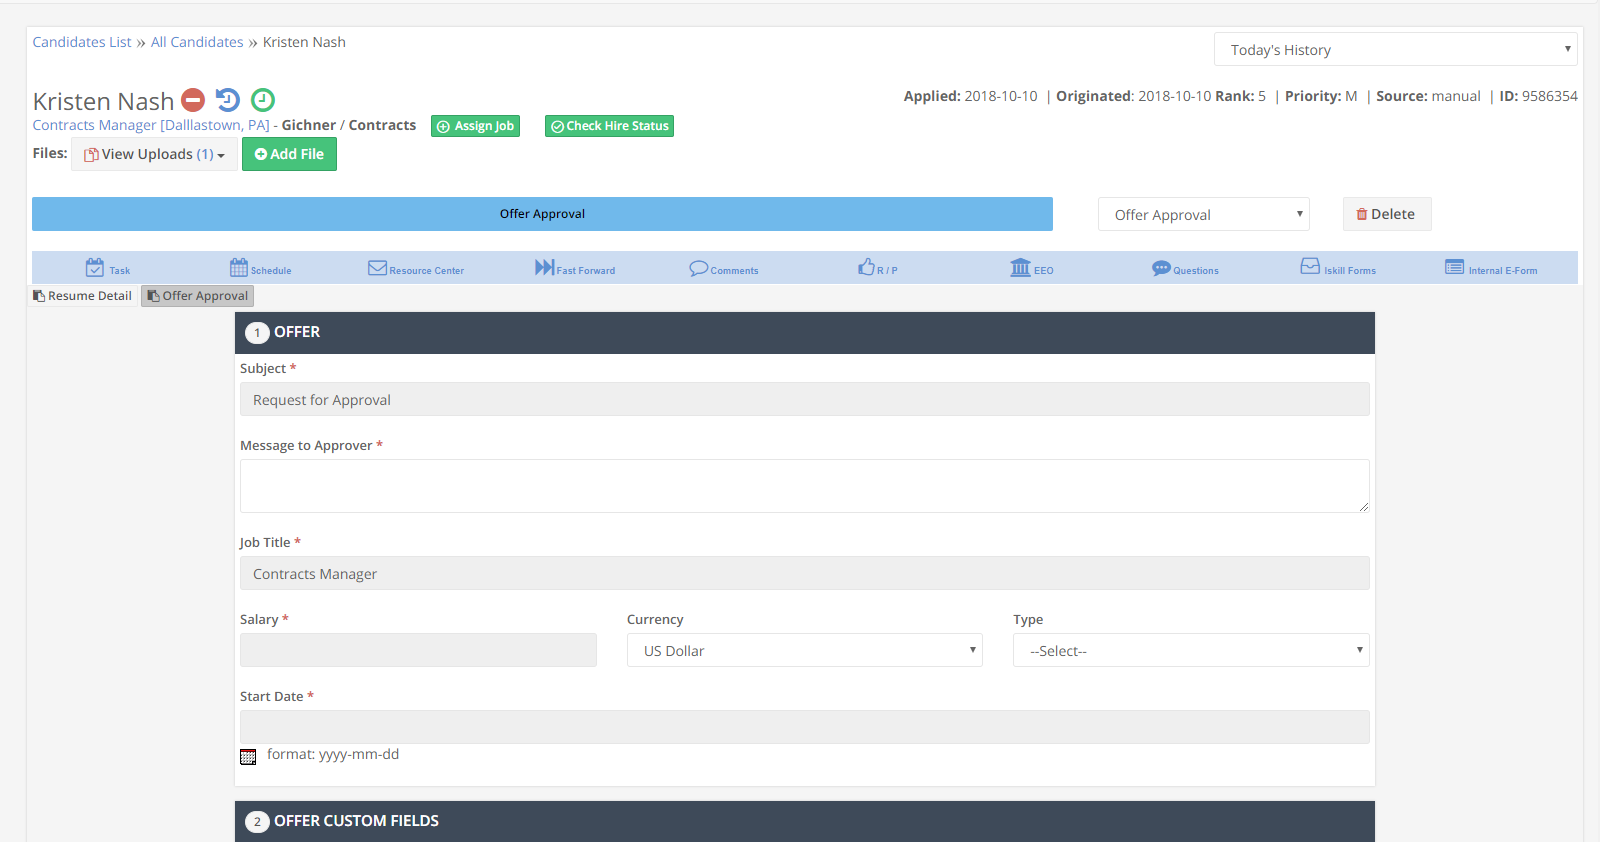This screenshot has width=1600, height=842.
Task: Click the Message to Approver text area
Action: [804, 486]
